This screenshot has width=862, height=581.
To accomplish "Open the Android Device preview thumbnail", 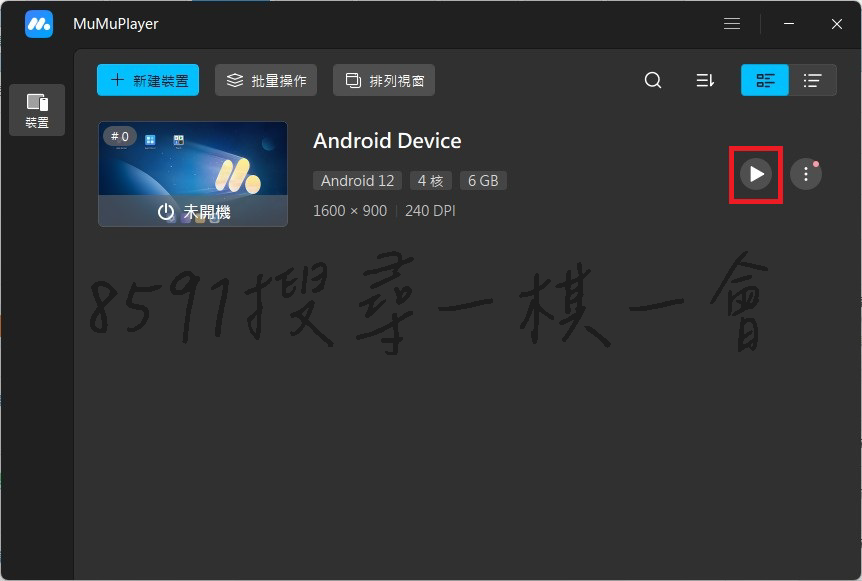I will coord(193,174).
